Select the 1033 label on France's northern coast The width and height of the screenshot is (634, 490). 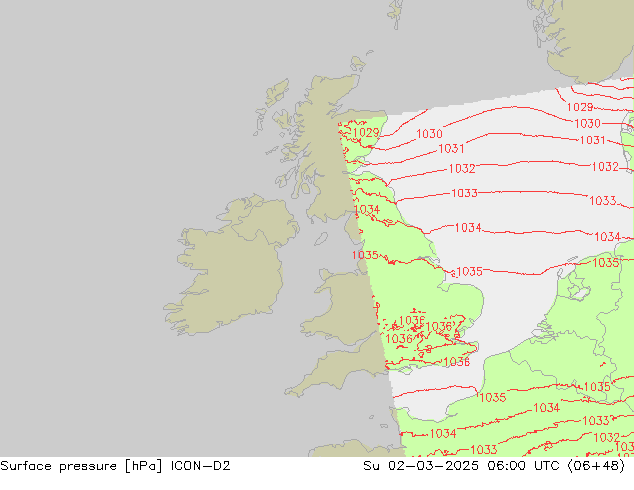click(484, 450)
